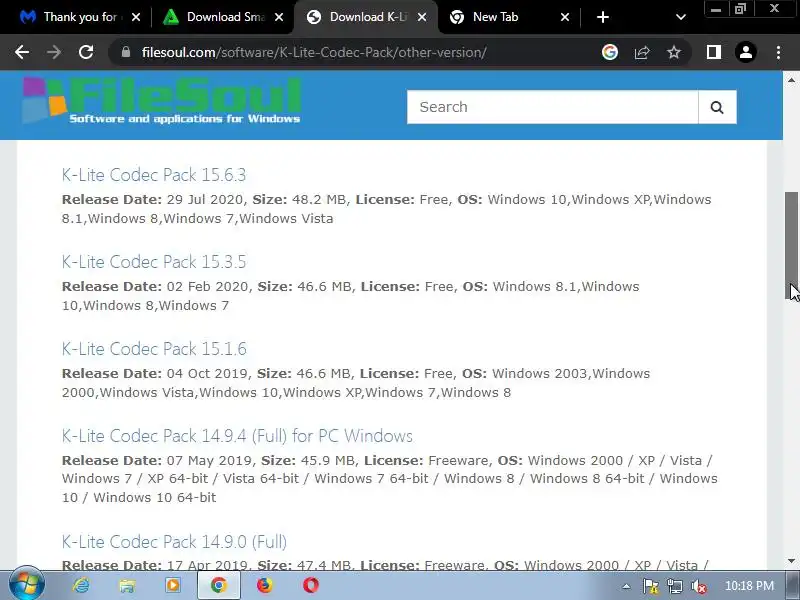Bookmark this page with the star icon
This screenshot has width=800, height=600.
(x=674, y=52)
